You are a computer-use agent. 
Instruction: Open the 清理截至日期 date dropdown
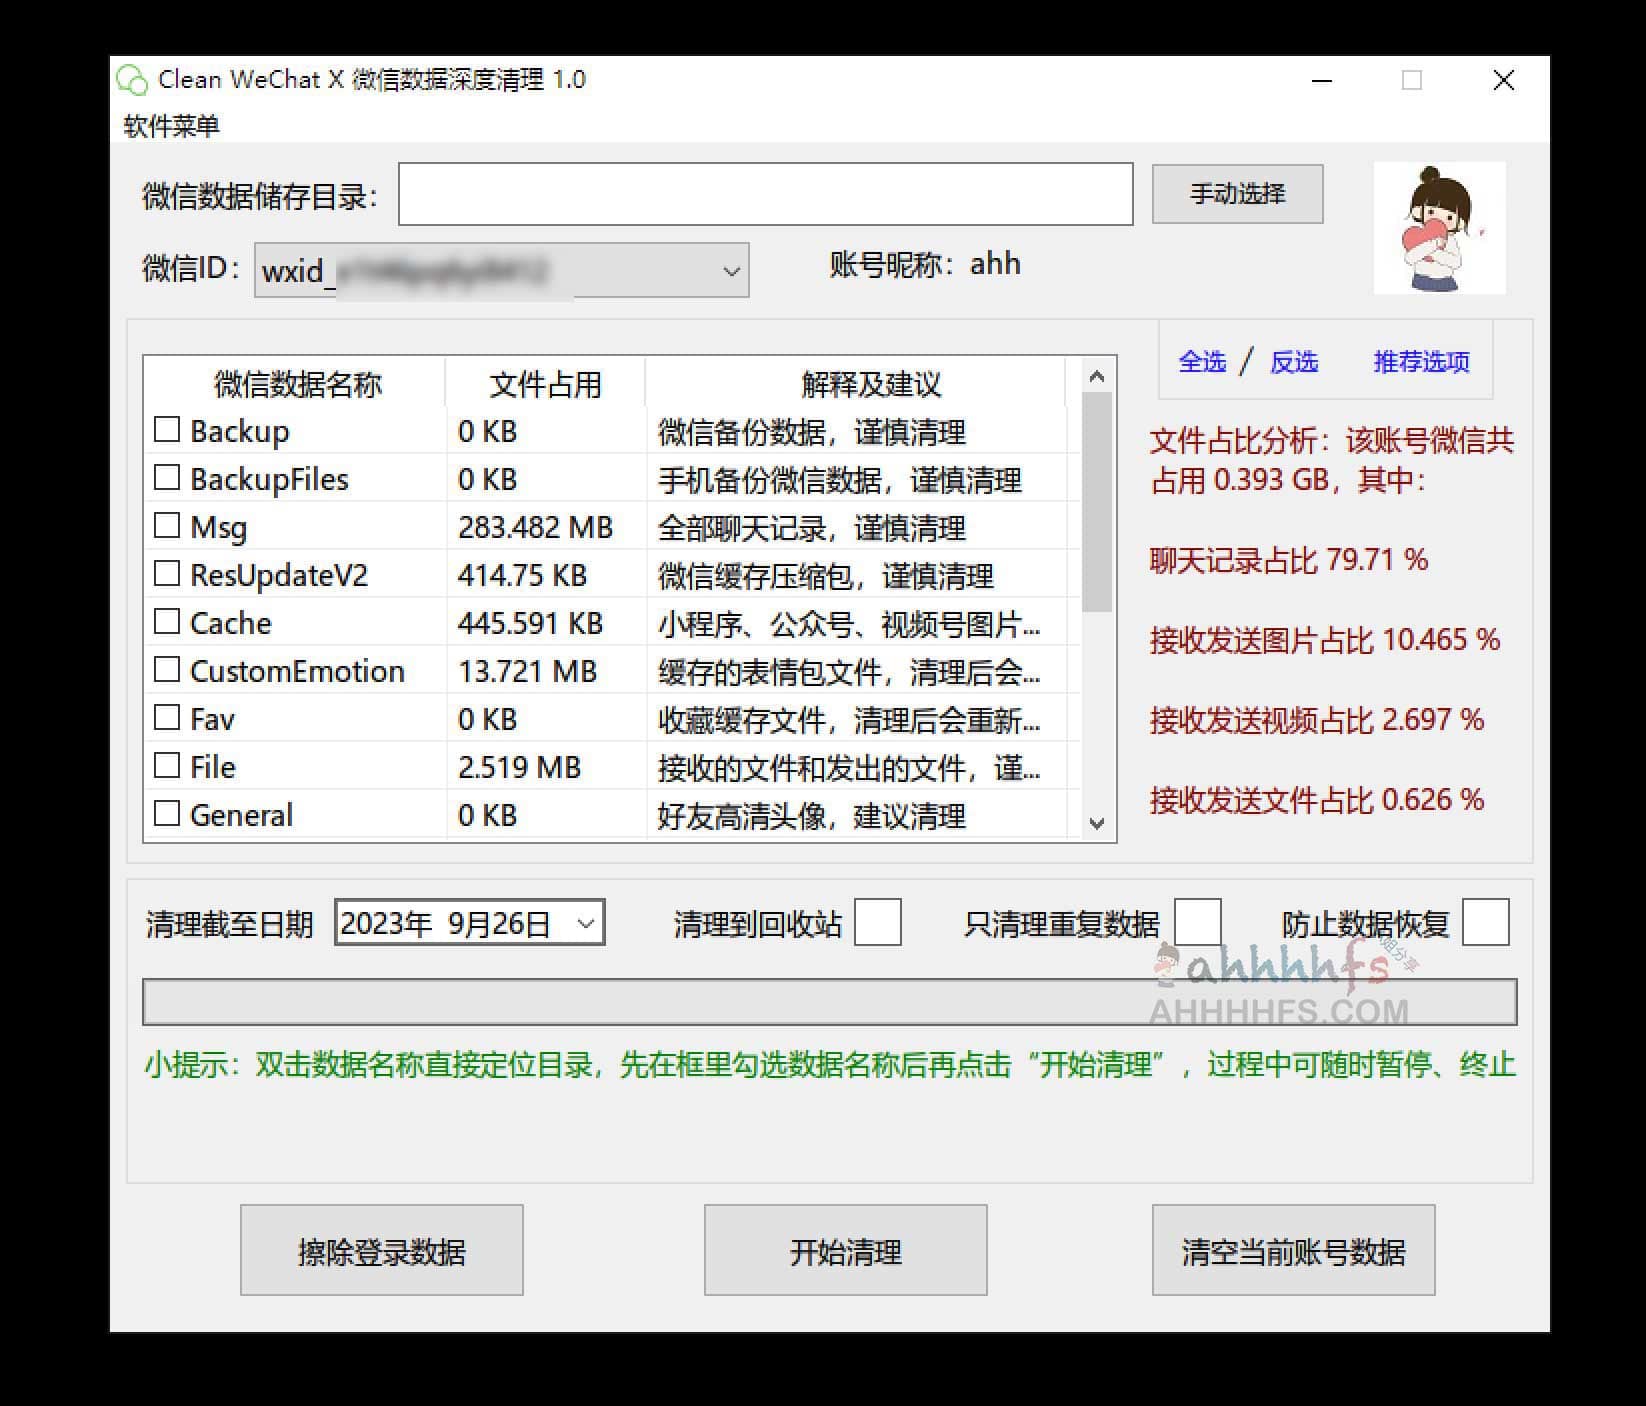(x=585, y=923)
